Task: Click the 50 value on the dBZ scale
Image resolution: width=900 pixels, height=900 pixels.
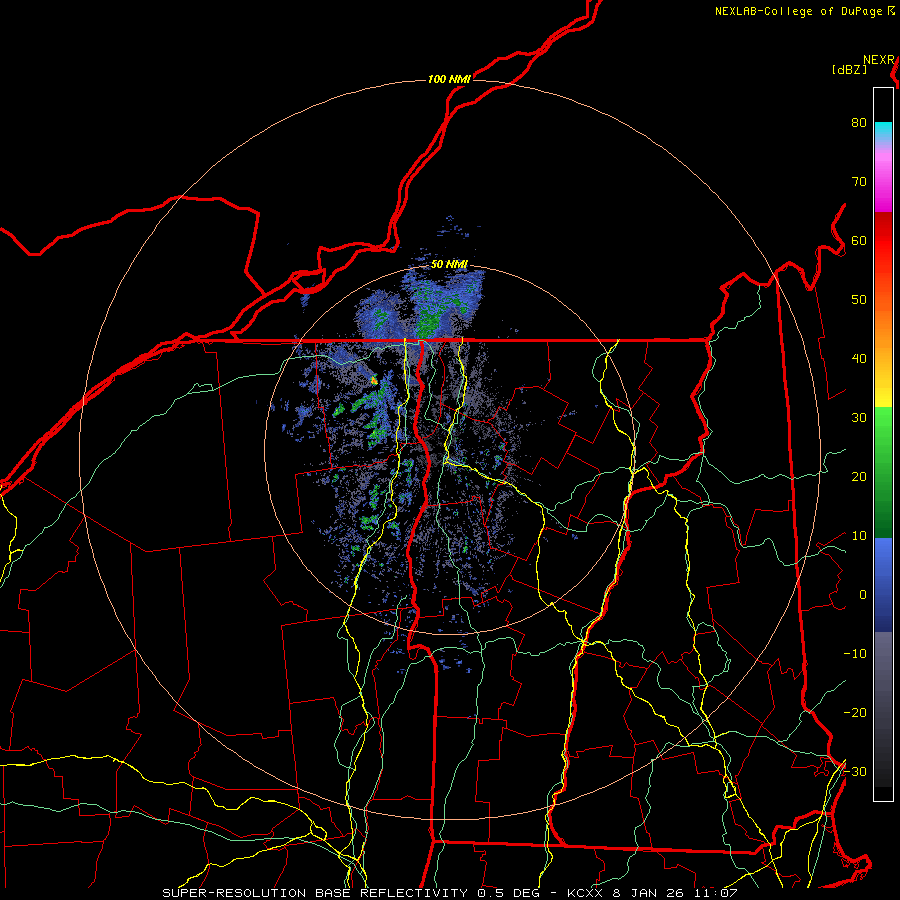Action: click(x=859, y=300)
